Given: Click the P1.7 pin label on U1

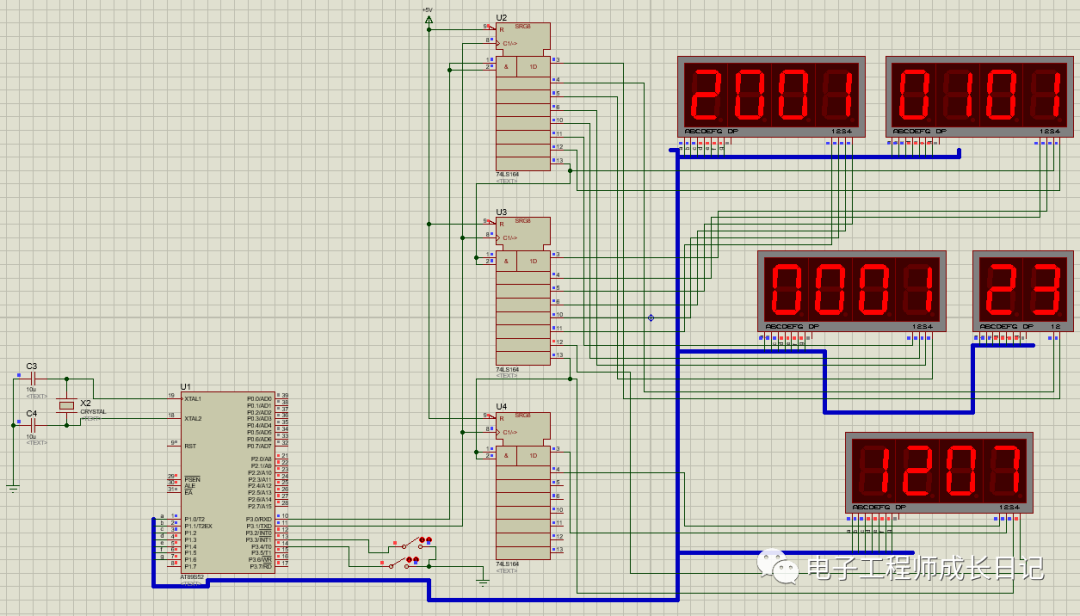Looking at the screenshot, I should (x=190, y=566).
